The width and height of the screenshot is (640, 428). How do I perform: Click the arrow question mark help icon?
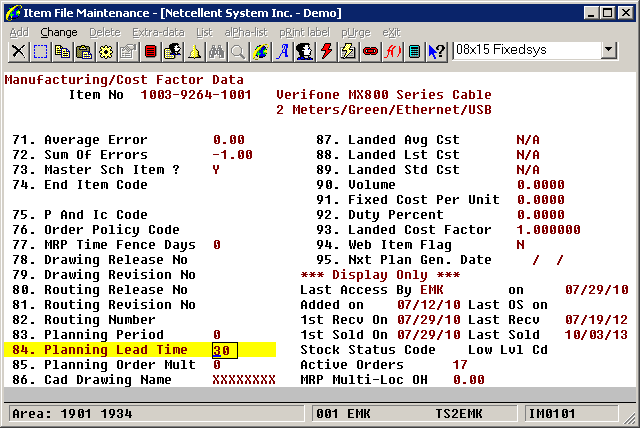436,51
